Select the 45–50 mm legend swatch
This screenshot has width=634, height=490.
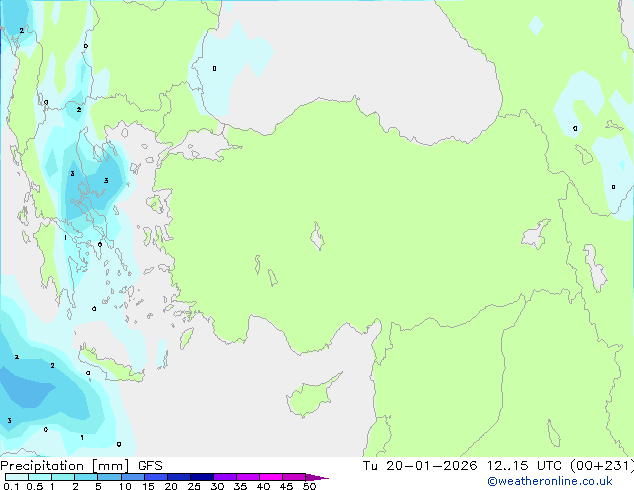point(294,477)
